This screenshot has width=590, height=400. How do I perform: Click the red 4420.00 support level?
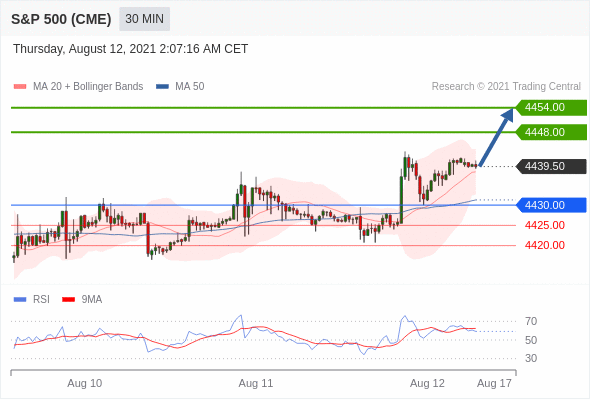coord(545,245)
